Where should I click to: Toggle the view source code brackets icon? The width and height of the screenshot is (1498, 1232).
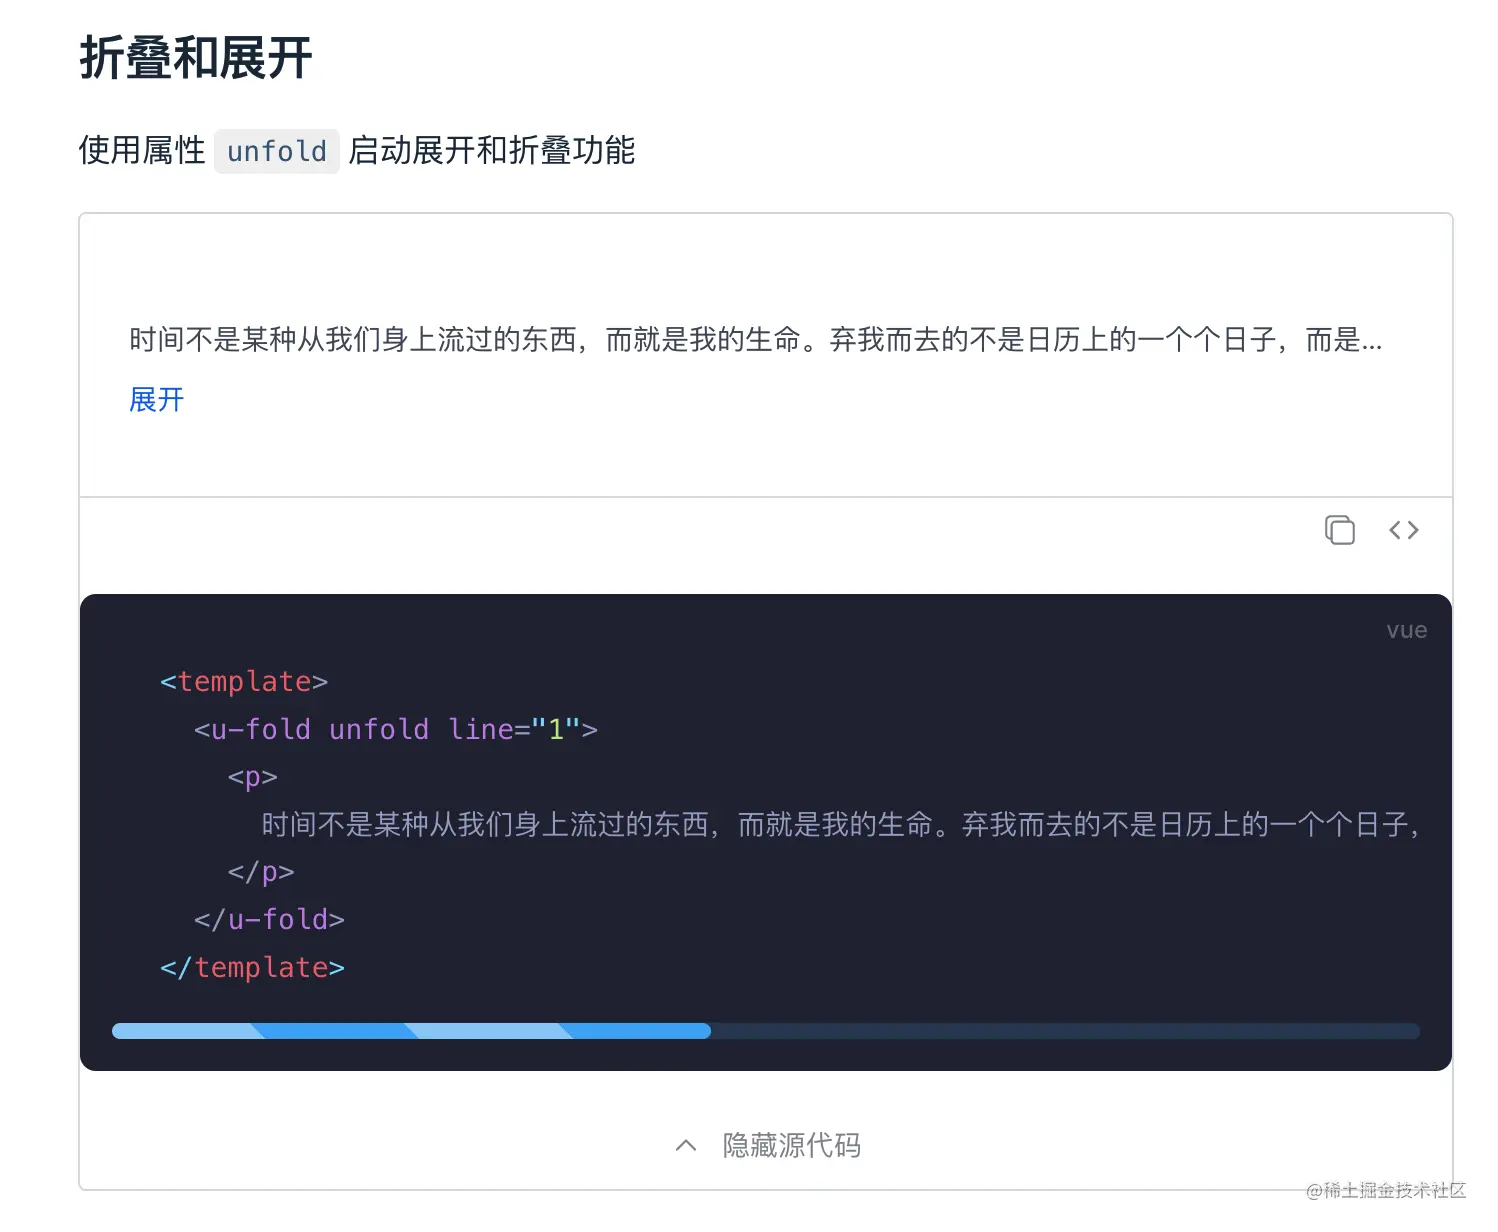click(1404, 530)
